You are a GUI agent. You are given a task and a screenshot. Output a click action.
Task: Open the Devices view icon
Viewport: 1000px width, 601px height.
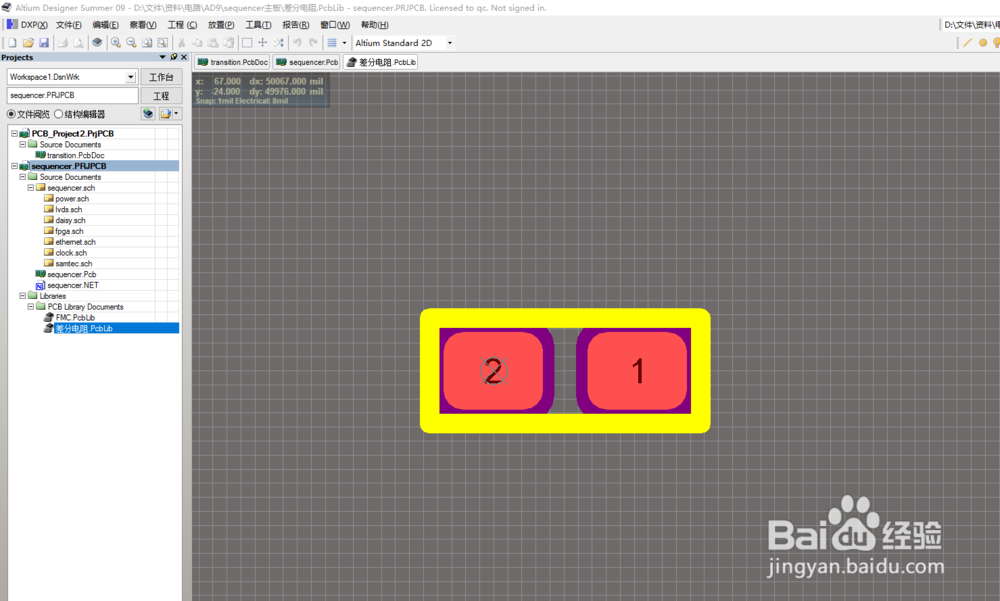click(97, 43)
